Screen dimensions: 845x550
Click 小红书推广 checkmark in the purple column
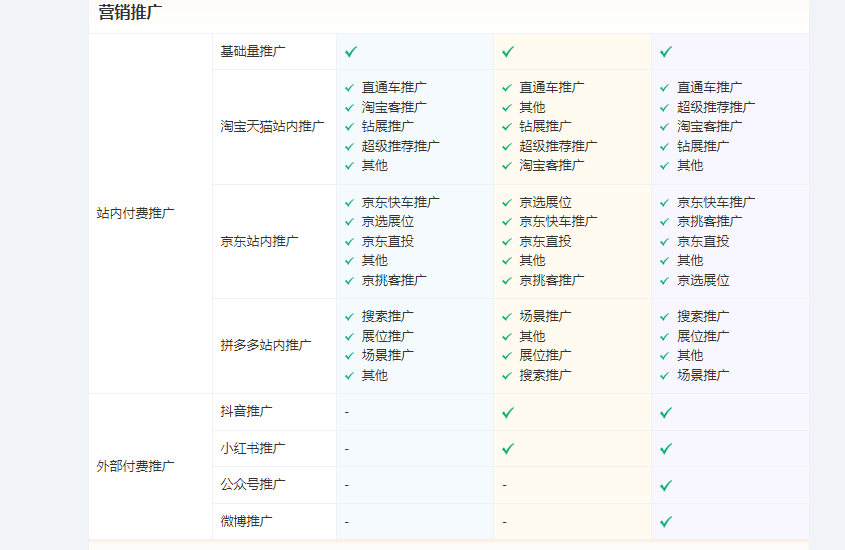pyautogui.click(x=666, y=449)
